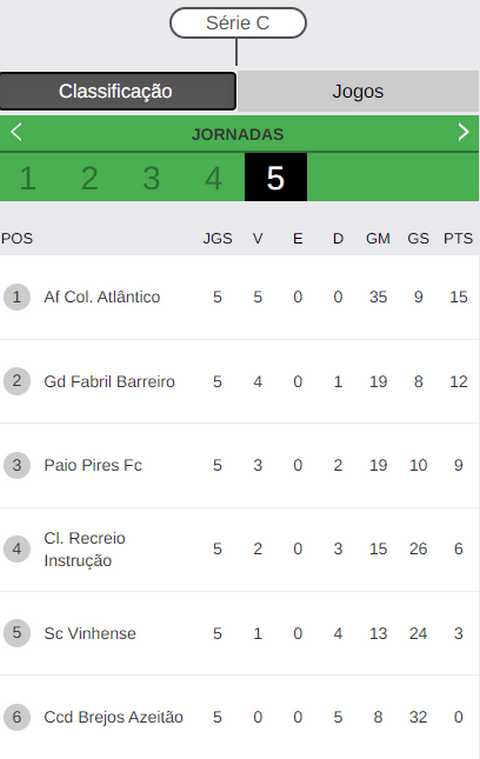Click position badge 2 beside Gd Fabril Barreiro
Image resolution: width=480 pixels, height=759 pixels.
pyautogui.click(x=17, y=381)
